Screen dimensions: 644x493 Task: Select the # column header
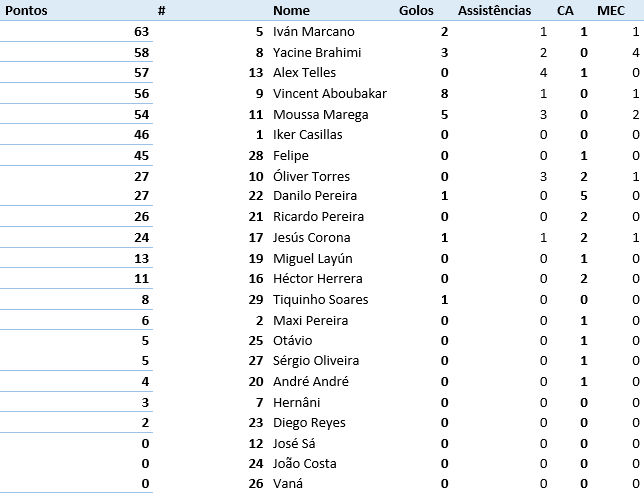(x=161, y=11)
